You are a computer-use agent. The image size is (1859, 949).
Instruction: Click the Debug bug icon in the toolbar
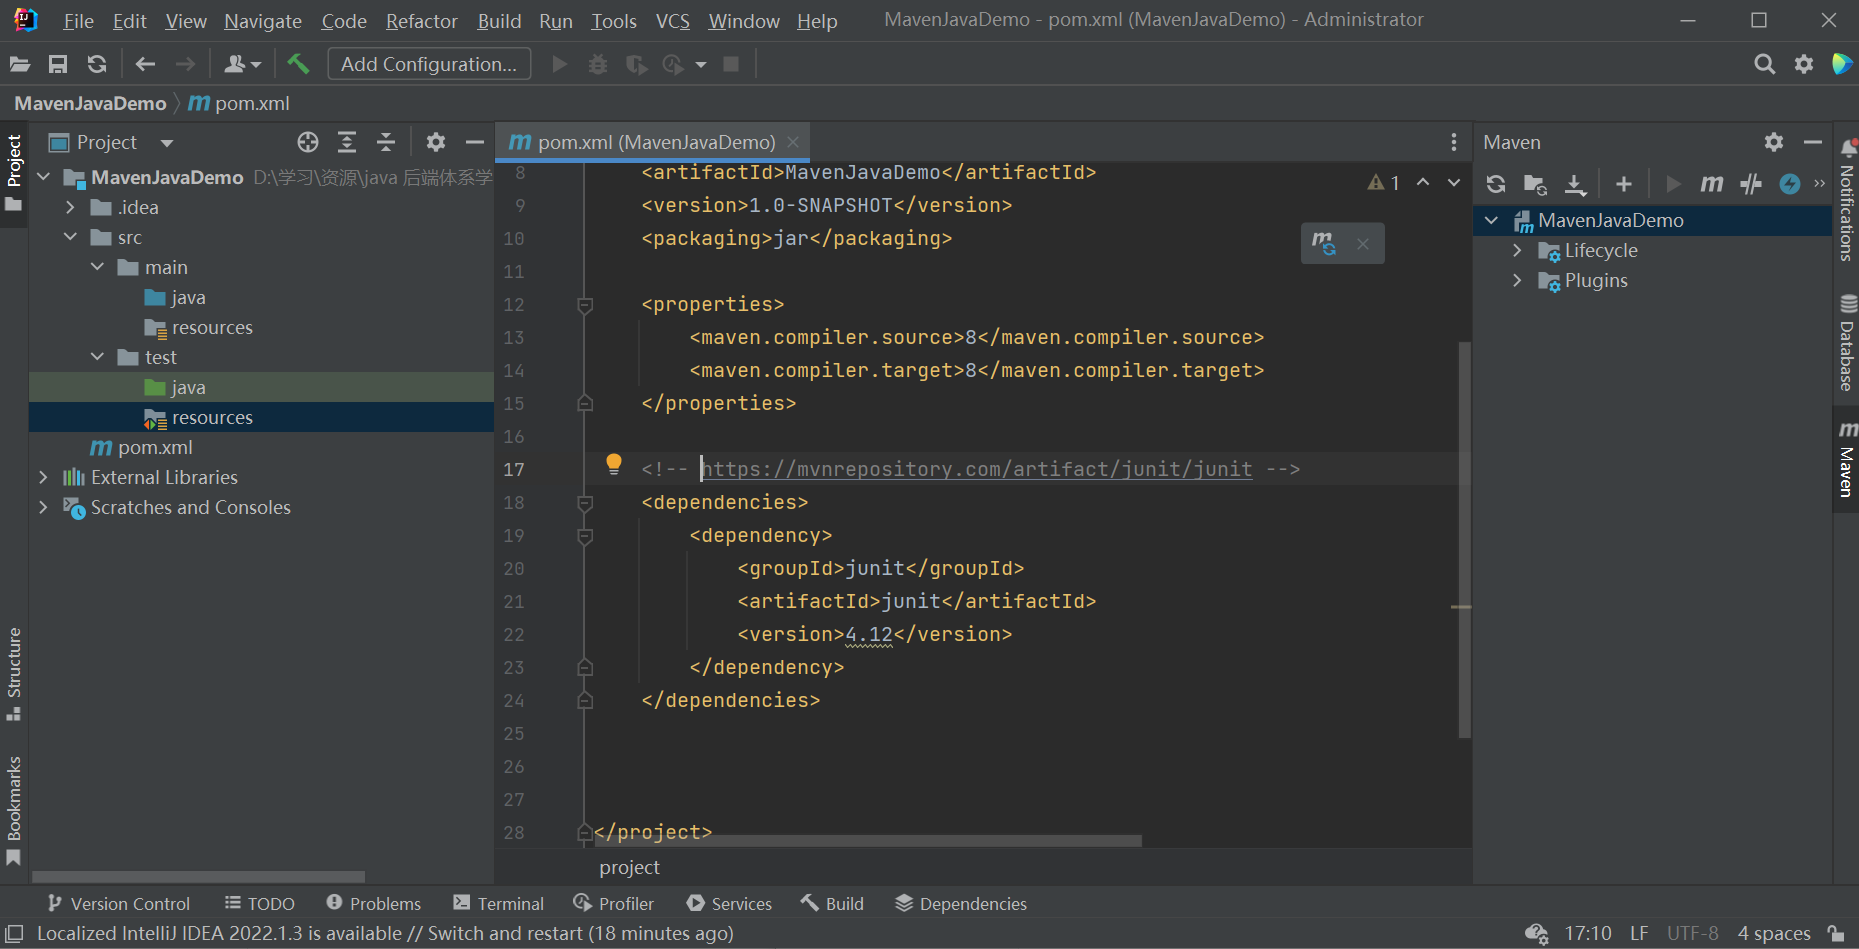coord(598,64)
